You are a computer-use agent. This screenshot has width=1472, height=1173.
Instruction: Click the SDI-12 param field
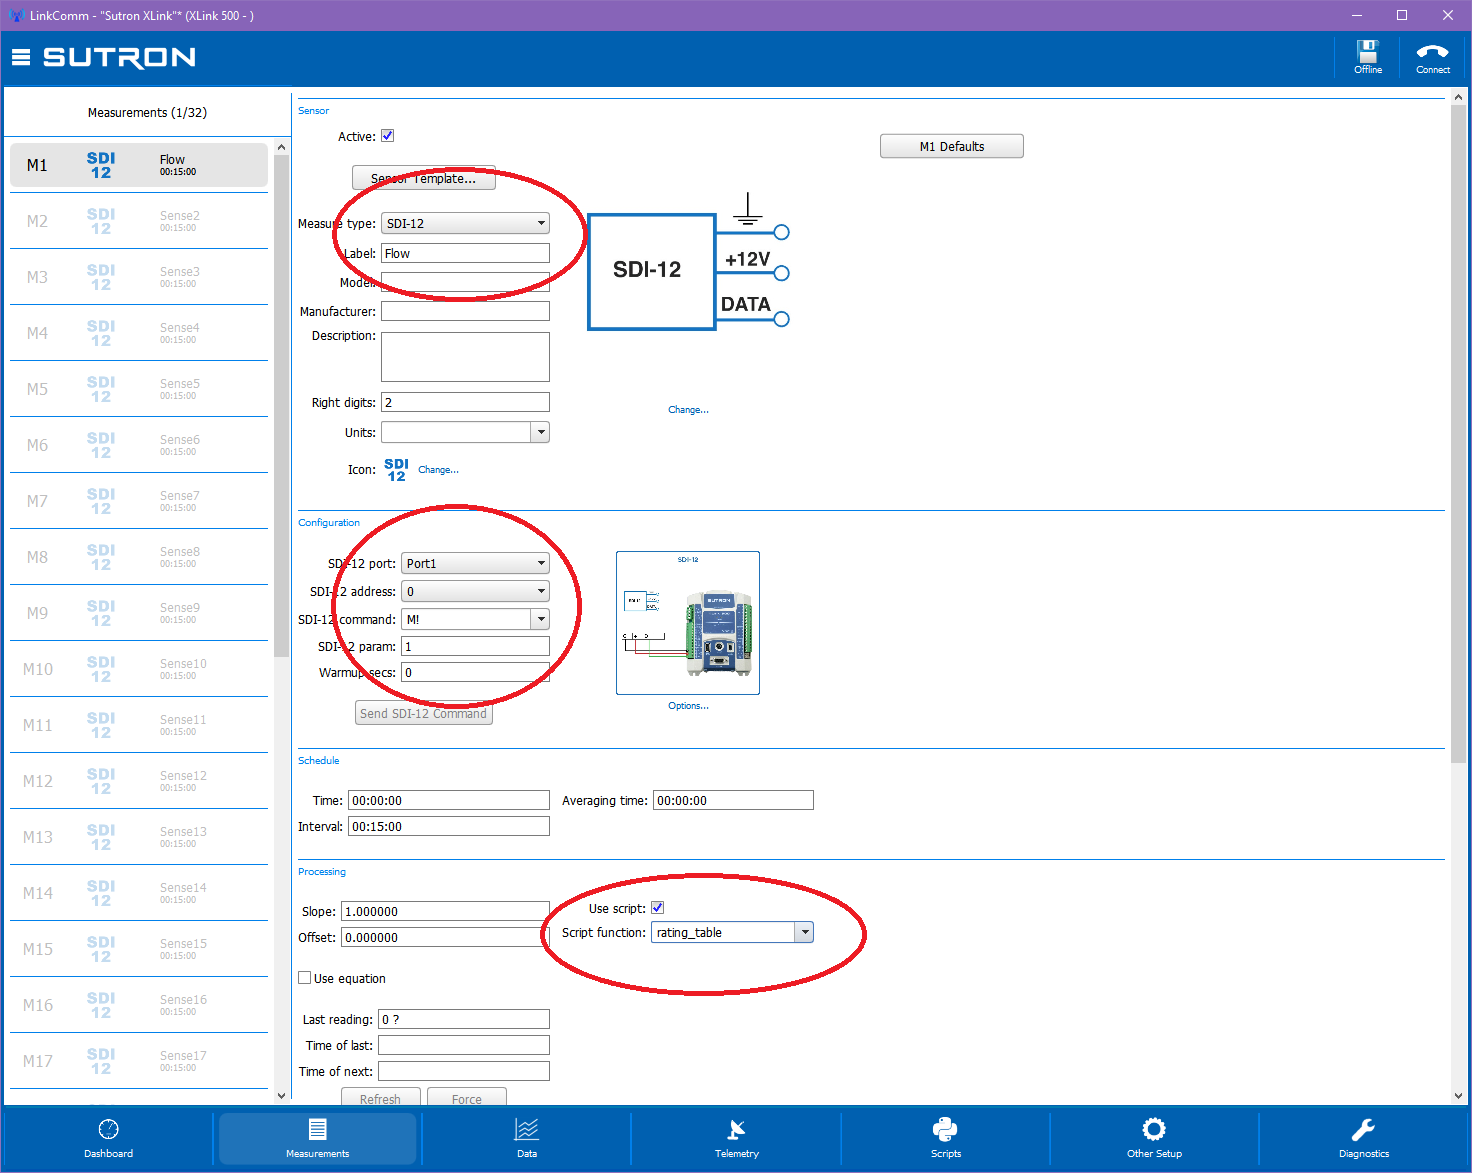(475, 646)
